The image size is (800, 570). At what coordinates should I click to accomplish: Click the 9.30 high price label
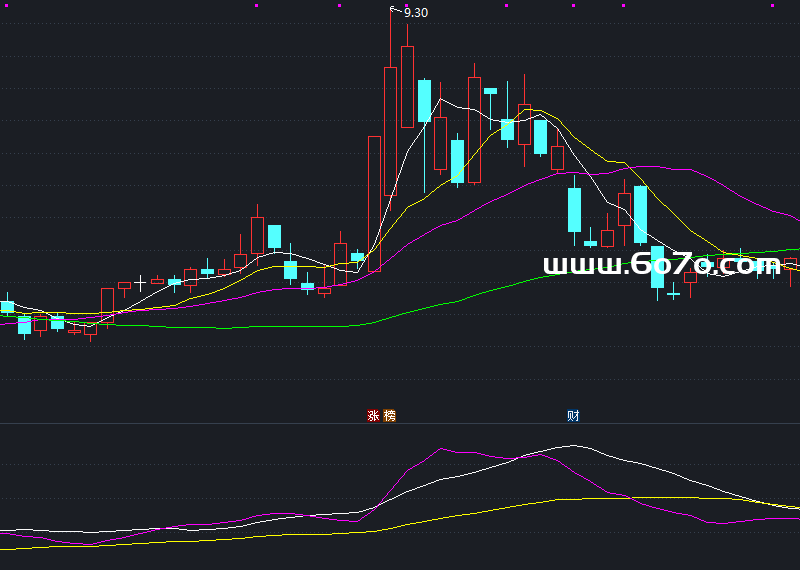click(416, 13)
